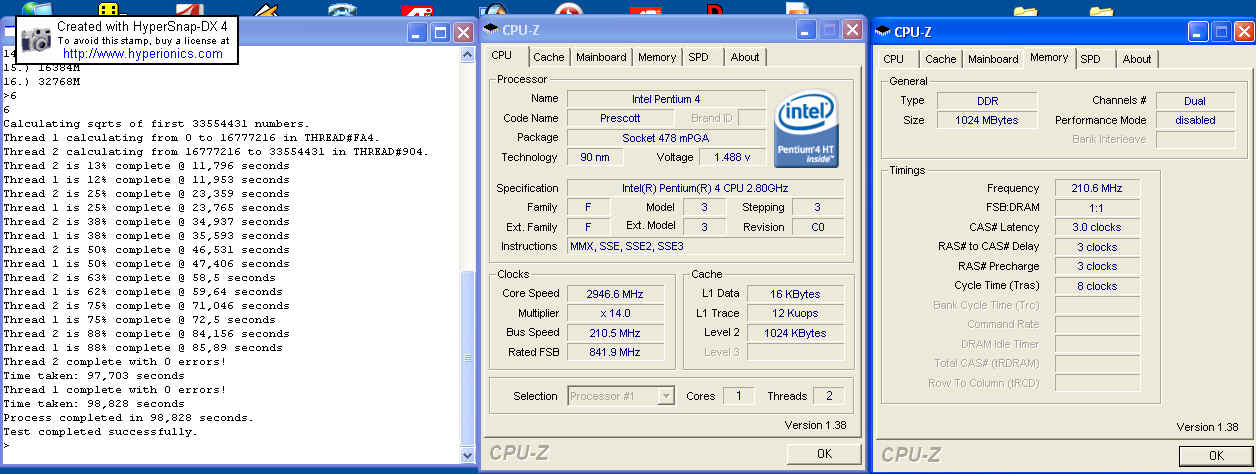This screenshot has height=474, width=1256.
Task: Click console line 'Thread 1 complete with 0 errors!'
Action: coord(114,390)
